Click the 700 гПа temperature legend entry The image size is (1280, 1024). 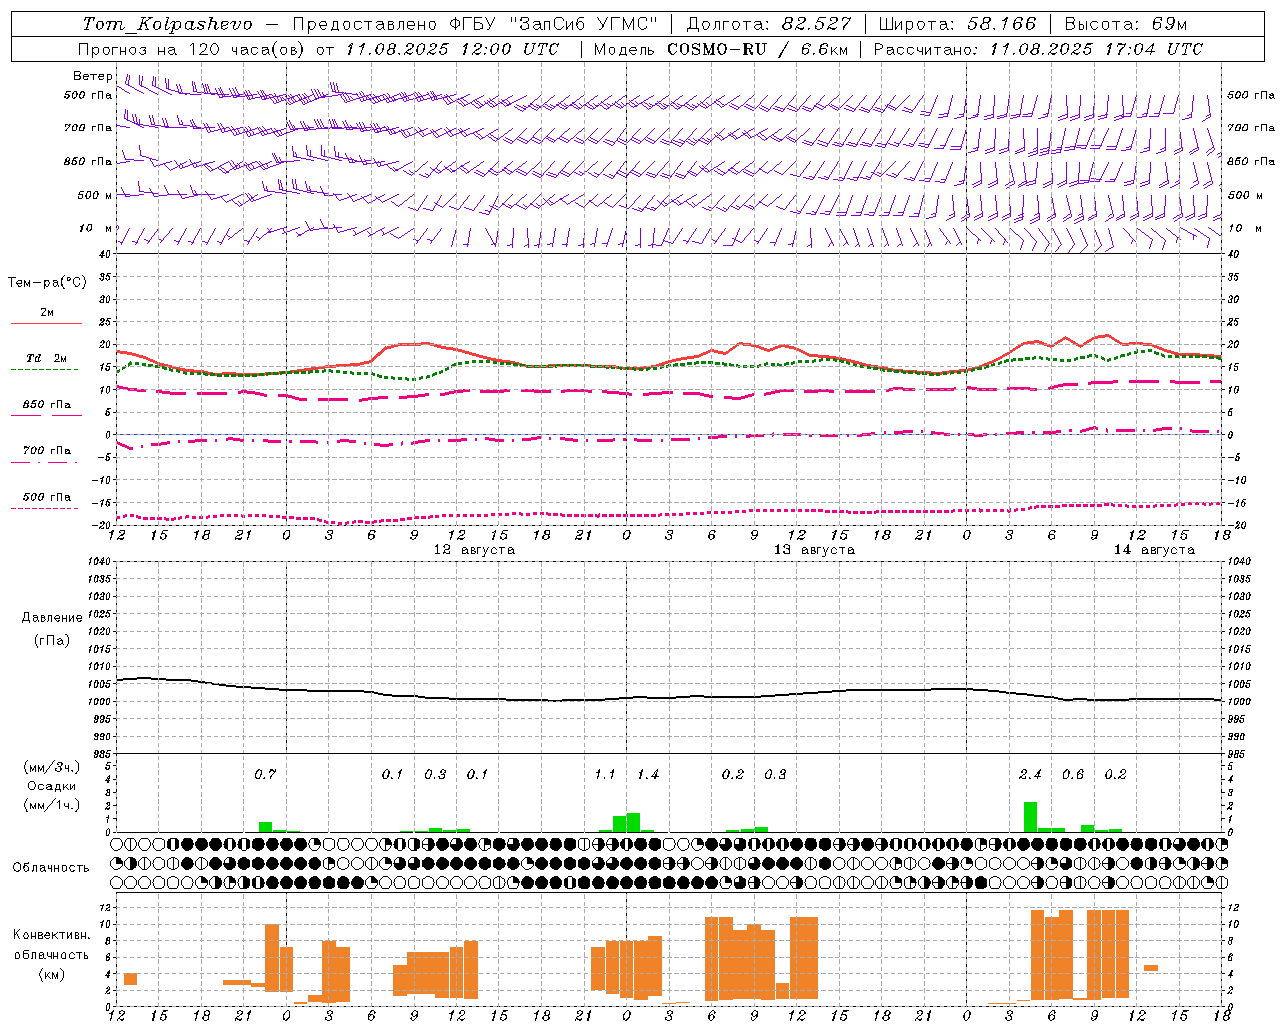[x=46, y=451]
